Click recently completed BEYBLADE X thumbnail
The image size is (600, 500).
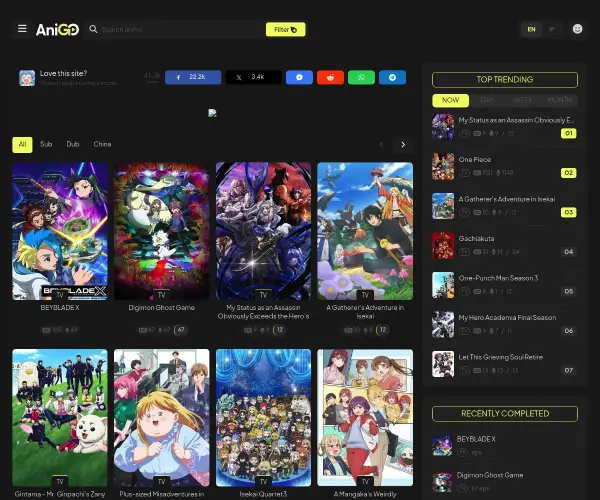click(442, 446)
